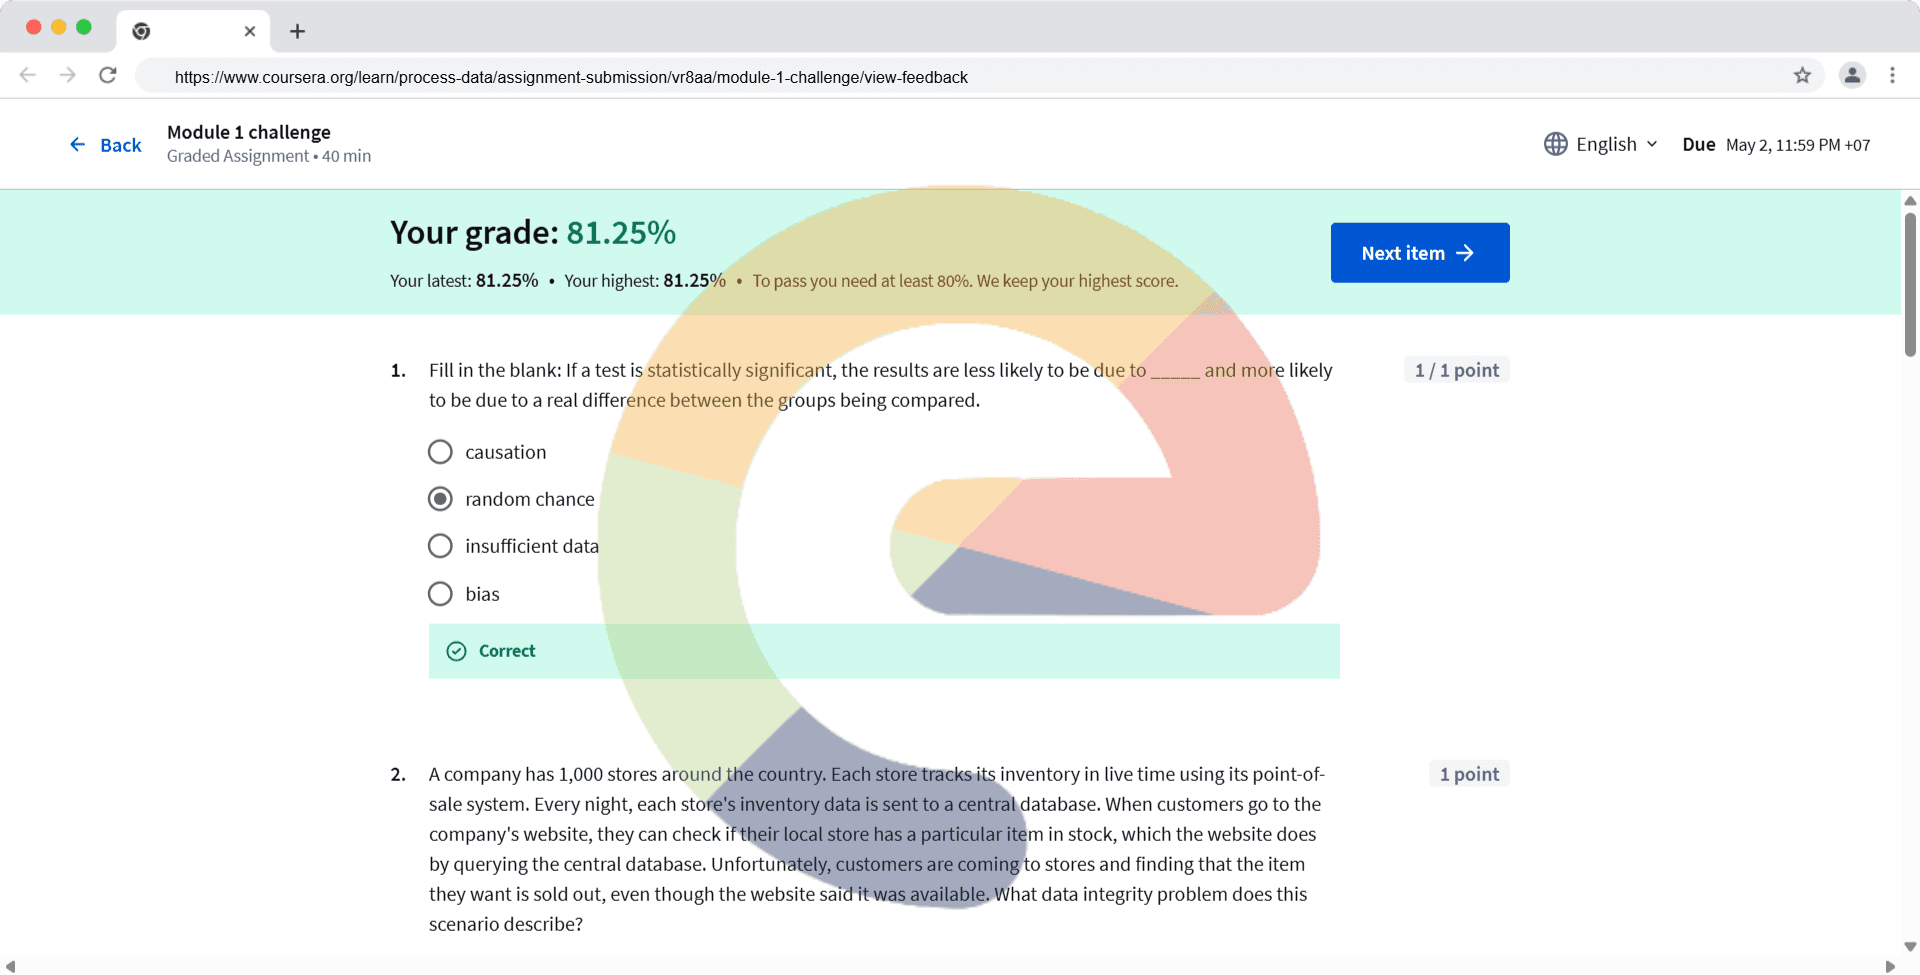Expand the English language dropdown
1920x975 pixels.
coord(1616,144)
